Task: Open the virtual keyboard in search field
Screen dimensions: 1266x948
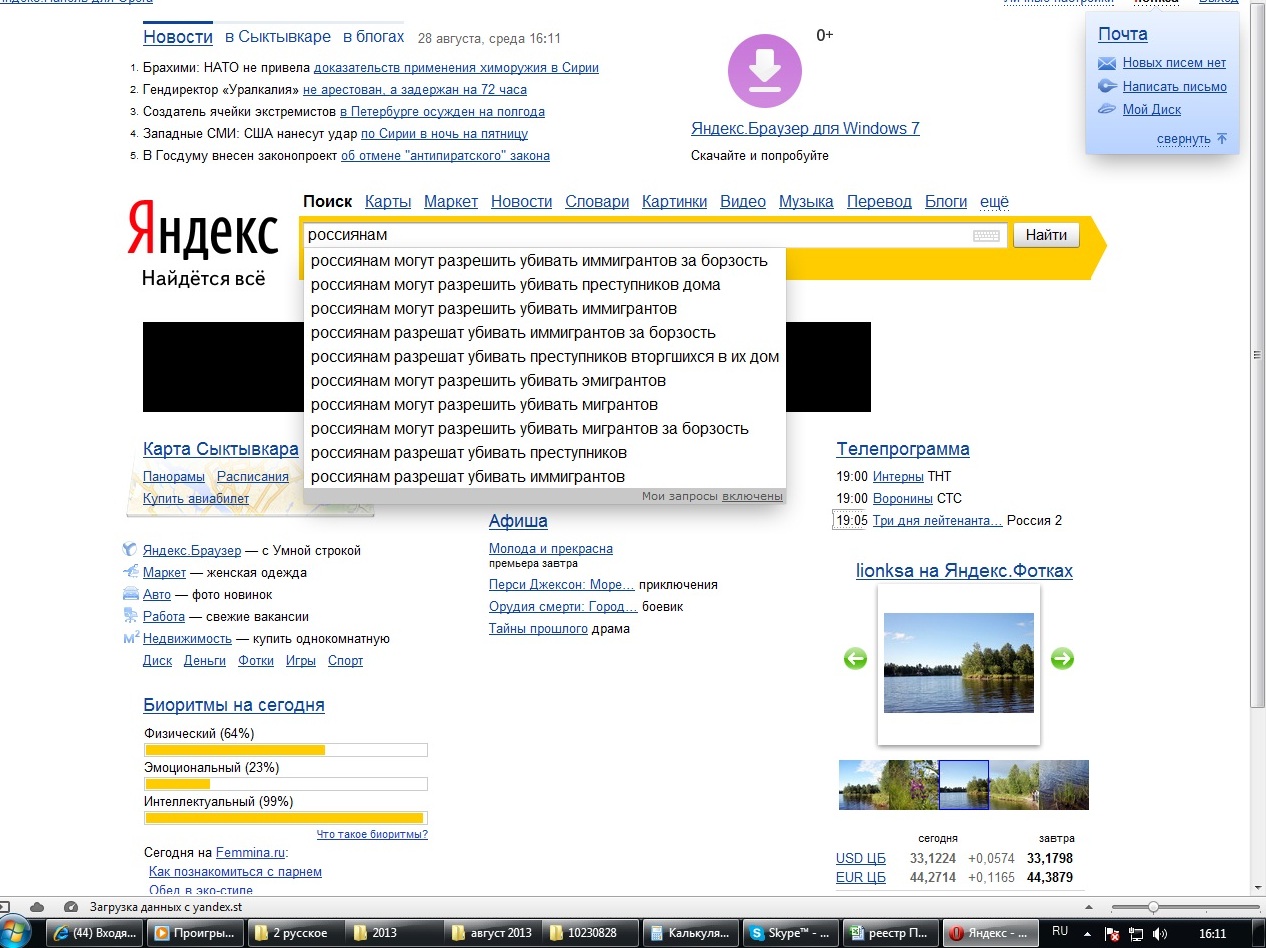Action: (x=985, y=236)
